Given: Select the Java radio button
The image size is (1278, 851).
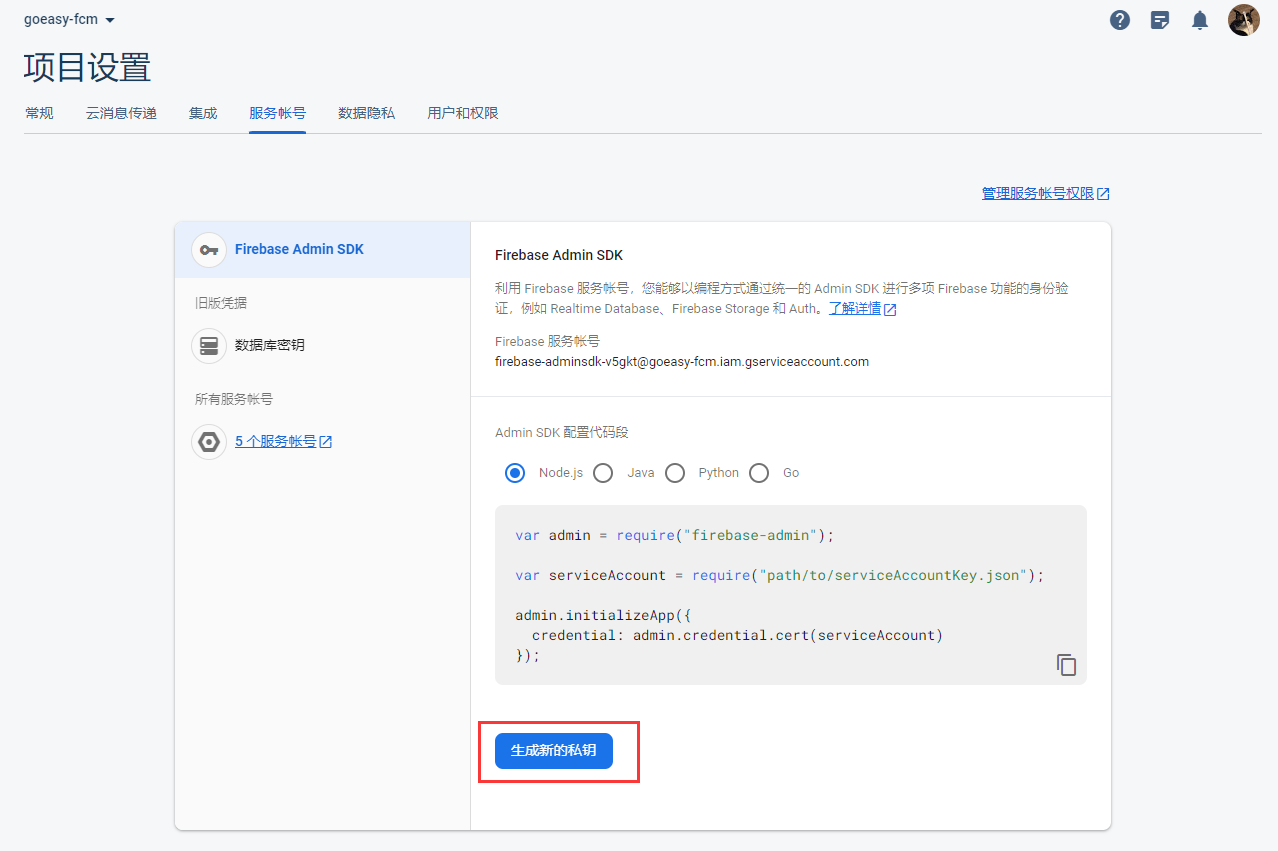Looking at the screenshot, I should (x=603, y=473).
